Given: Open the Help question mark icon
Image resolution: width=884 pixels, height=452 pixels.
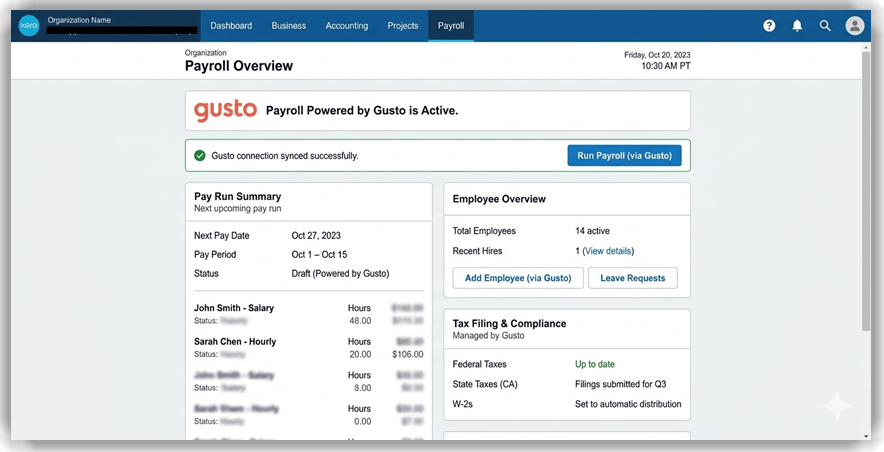Looking at the screenshot, I should pyautogui.click(x=769, y=26).
